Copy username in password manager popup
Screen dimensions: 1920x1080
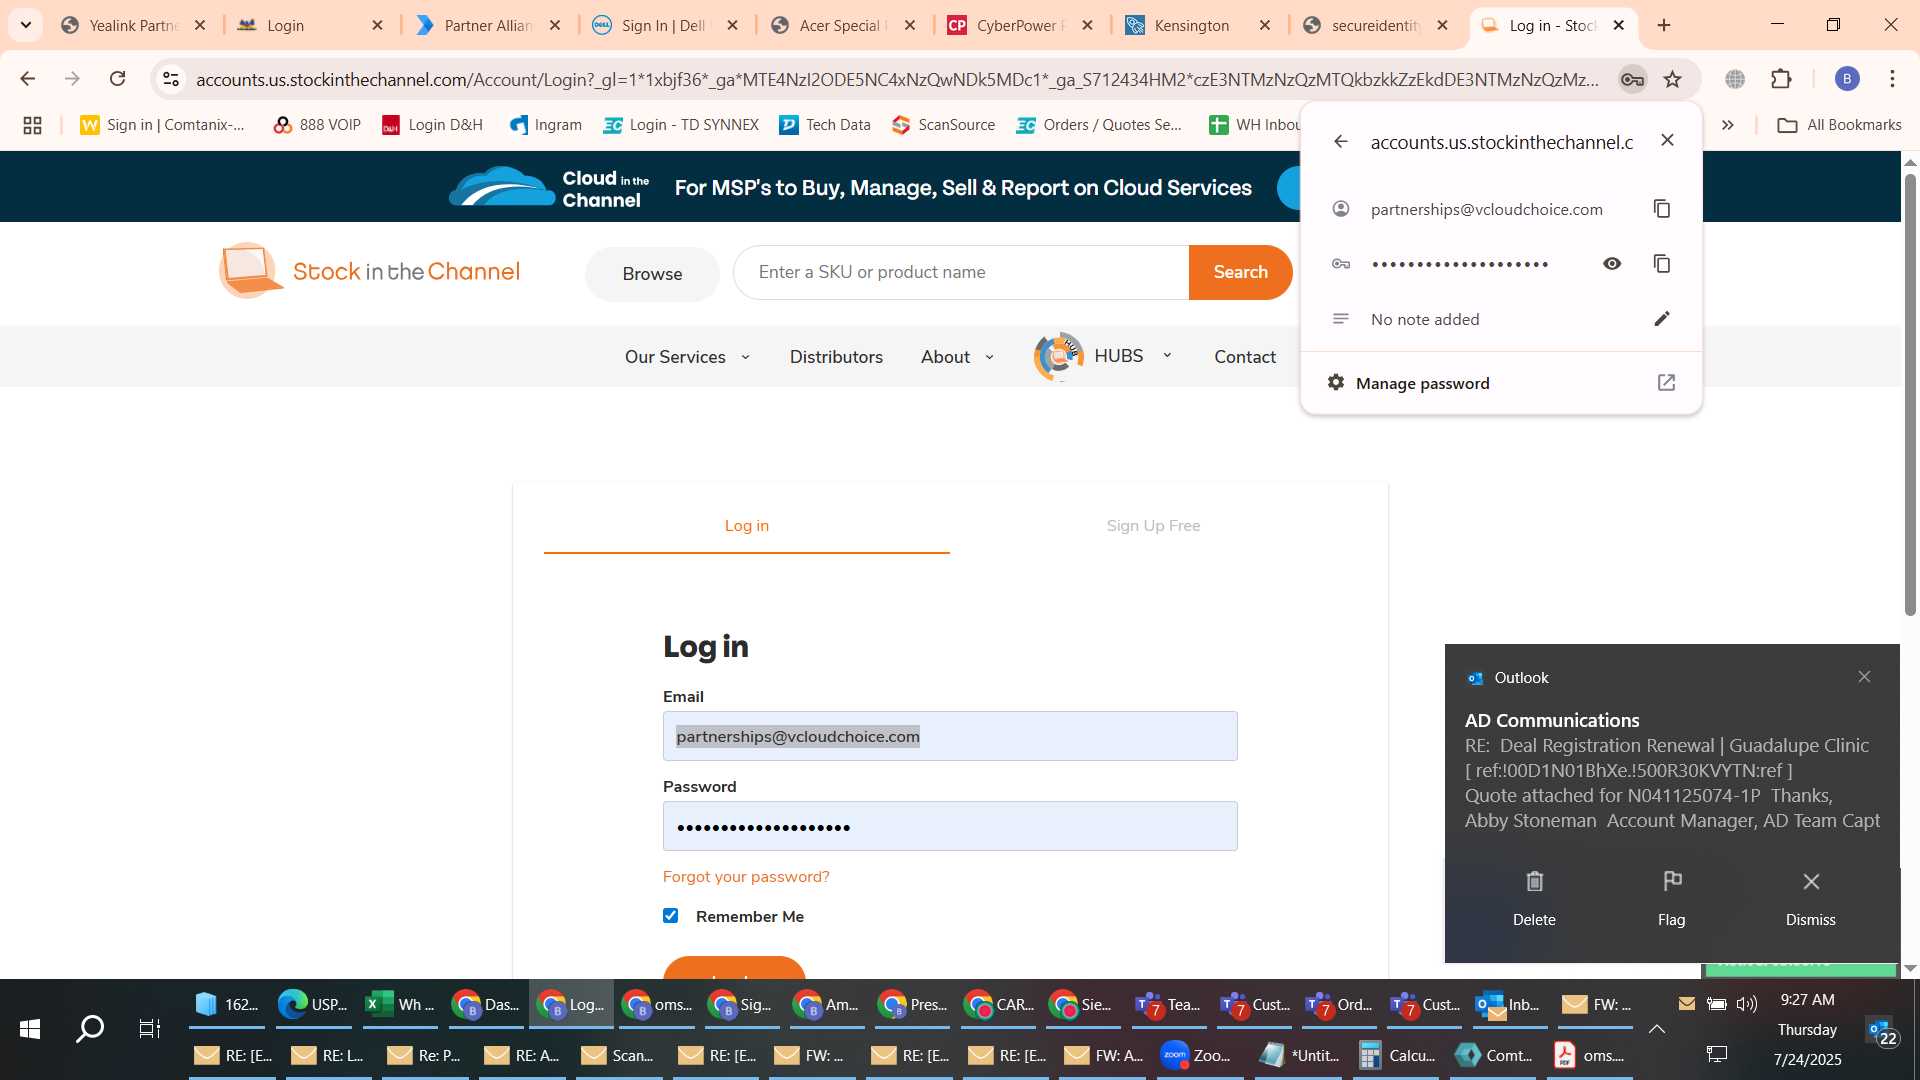(x=1662, y=209)
